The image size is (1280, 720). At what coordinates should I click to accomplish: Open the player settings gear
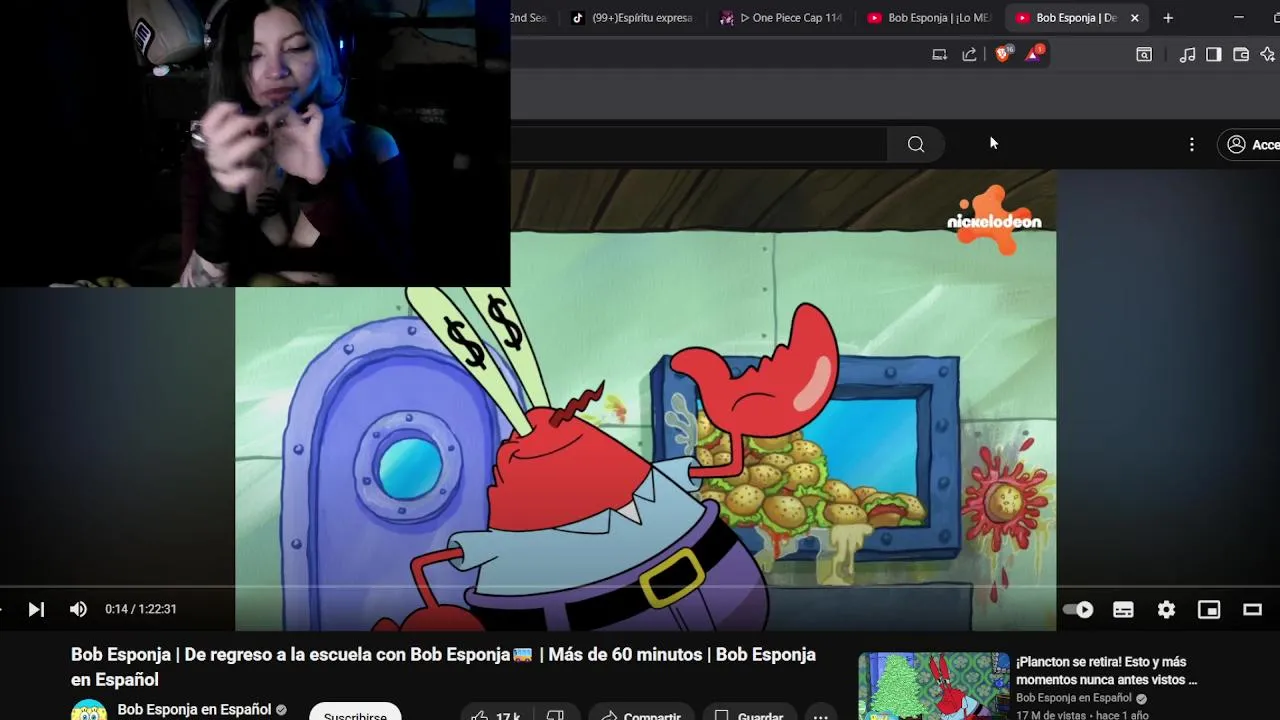tap(1166, 609)
